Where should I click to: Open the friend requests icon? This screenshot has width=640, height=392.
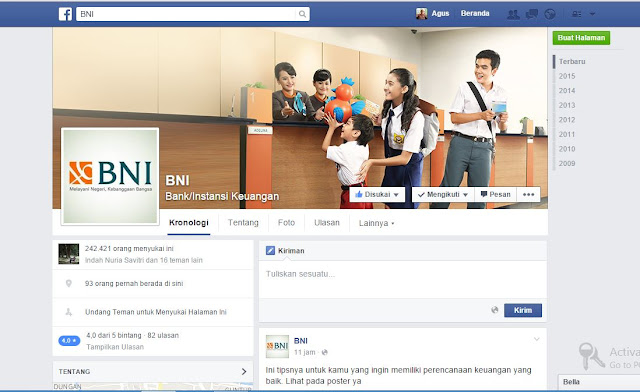[513, 14]
